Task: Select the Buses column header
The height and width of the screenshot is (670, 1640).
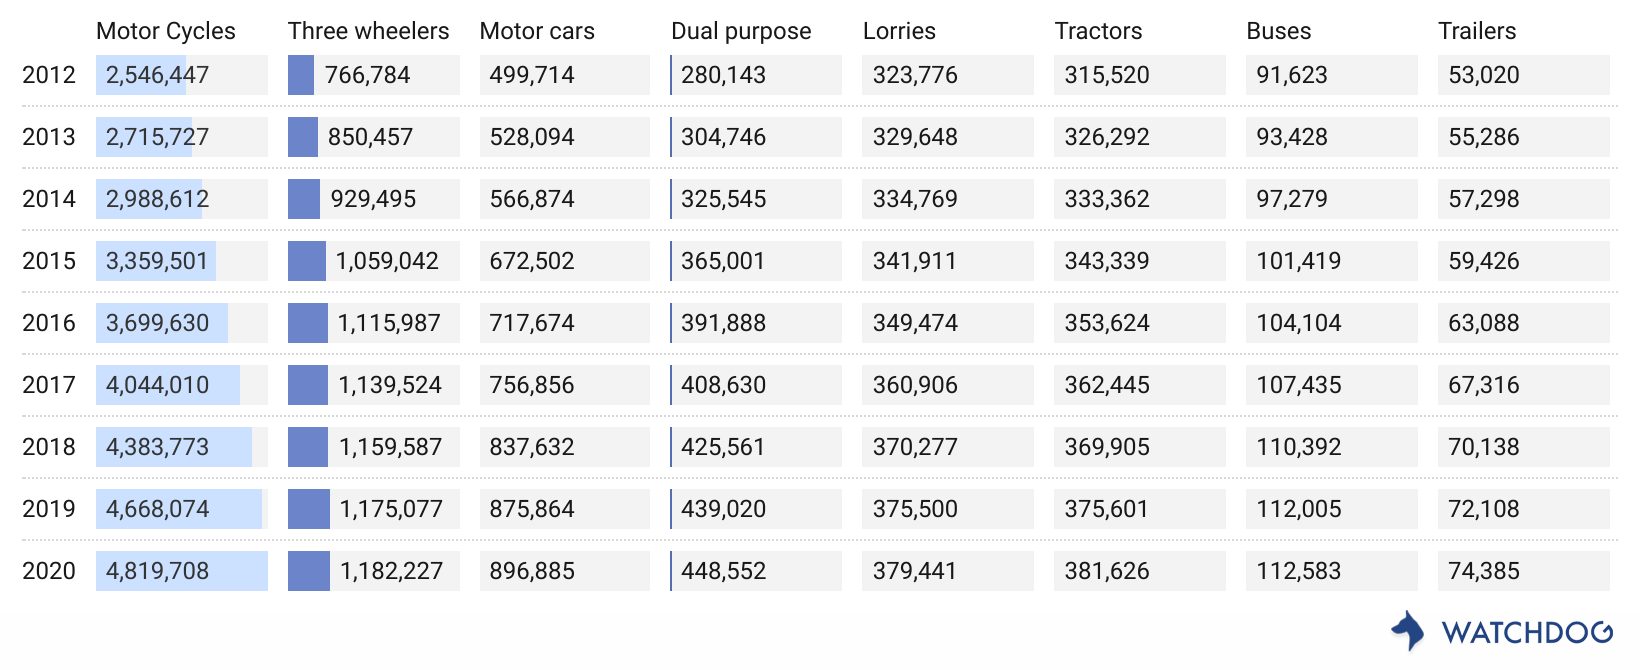Action: tap(1278, 31)
